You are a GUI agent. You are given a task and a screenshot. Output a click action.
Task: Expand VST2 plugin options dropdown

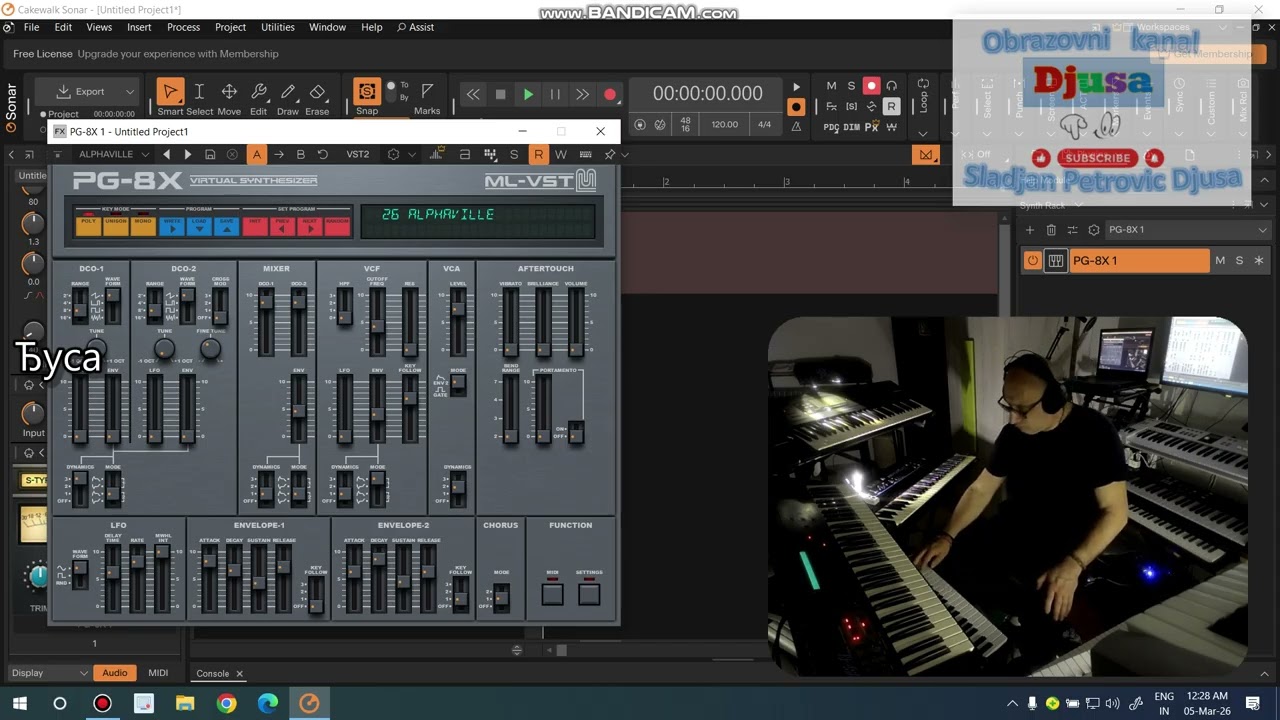pos(411,154)
